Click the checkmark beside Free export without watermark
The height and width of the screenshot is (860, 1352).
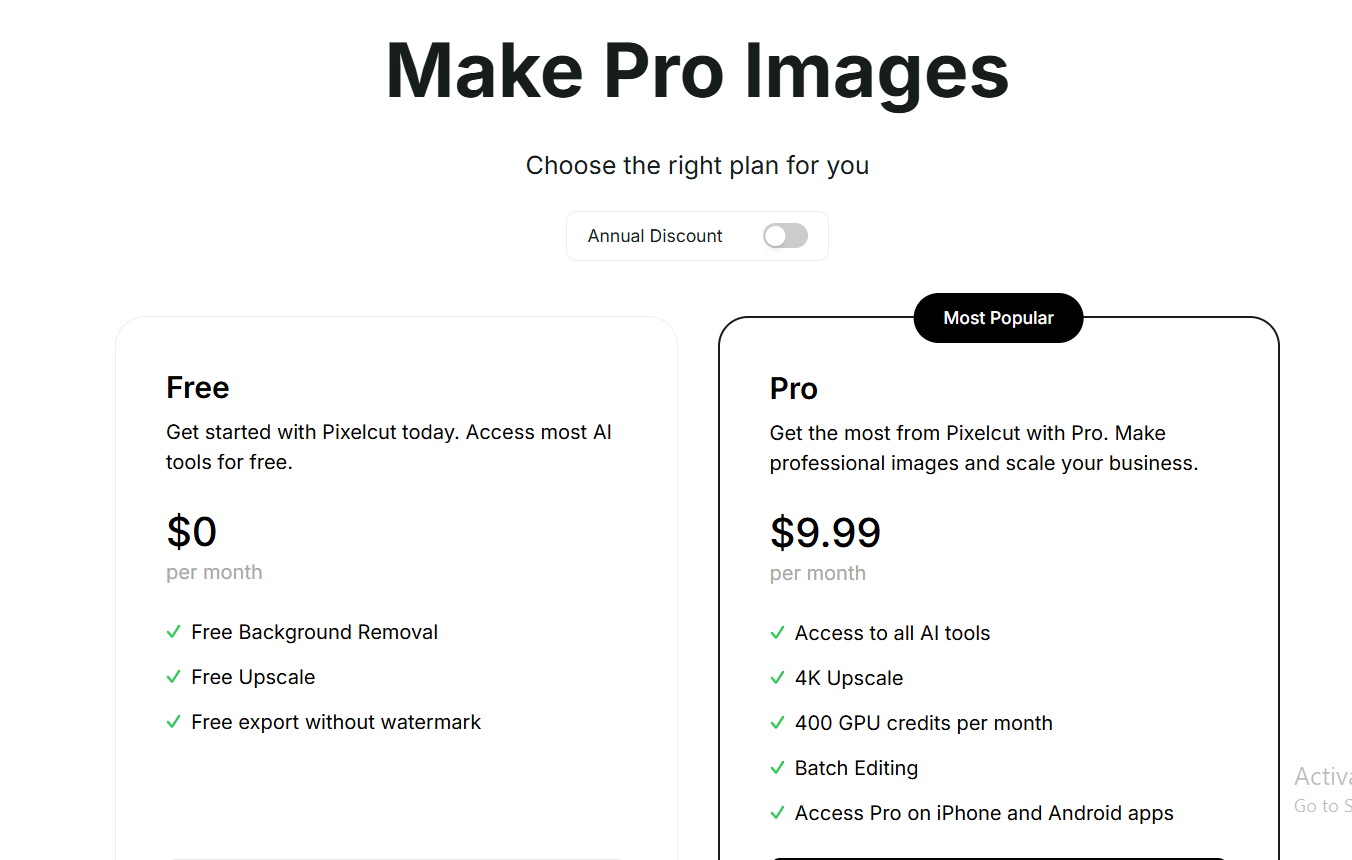173,722
